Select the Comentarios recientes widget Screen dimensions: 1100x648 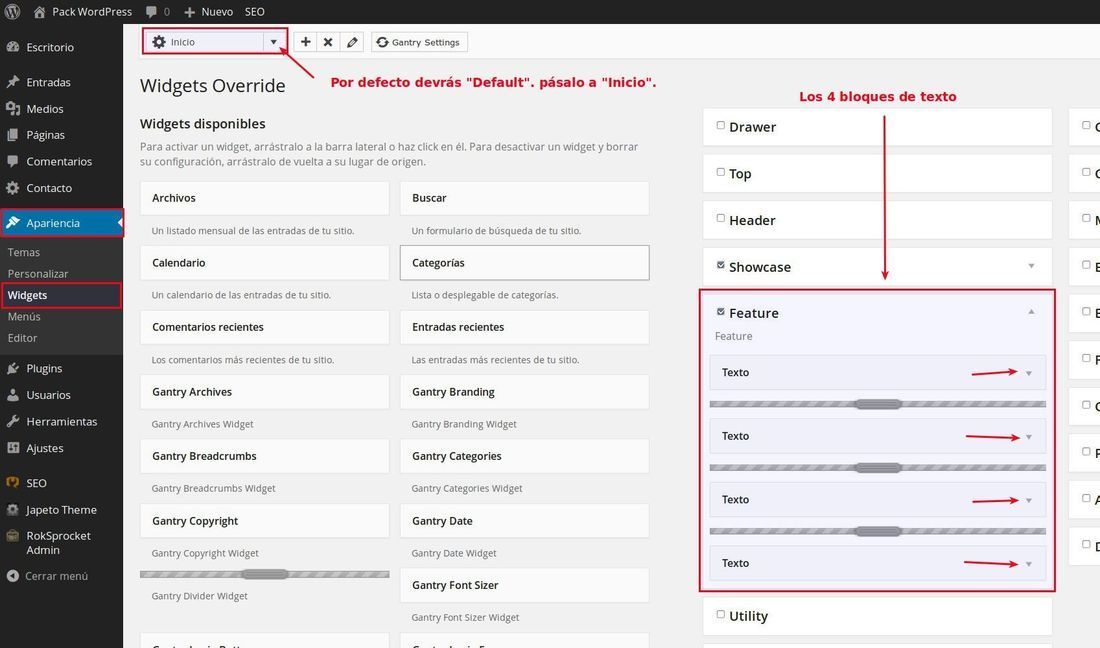[264, 328]
